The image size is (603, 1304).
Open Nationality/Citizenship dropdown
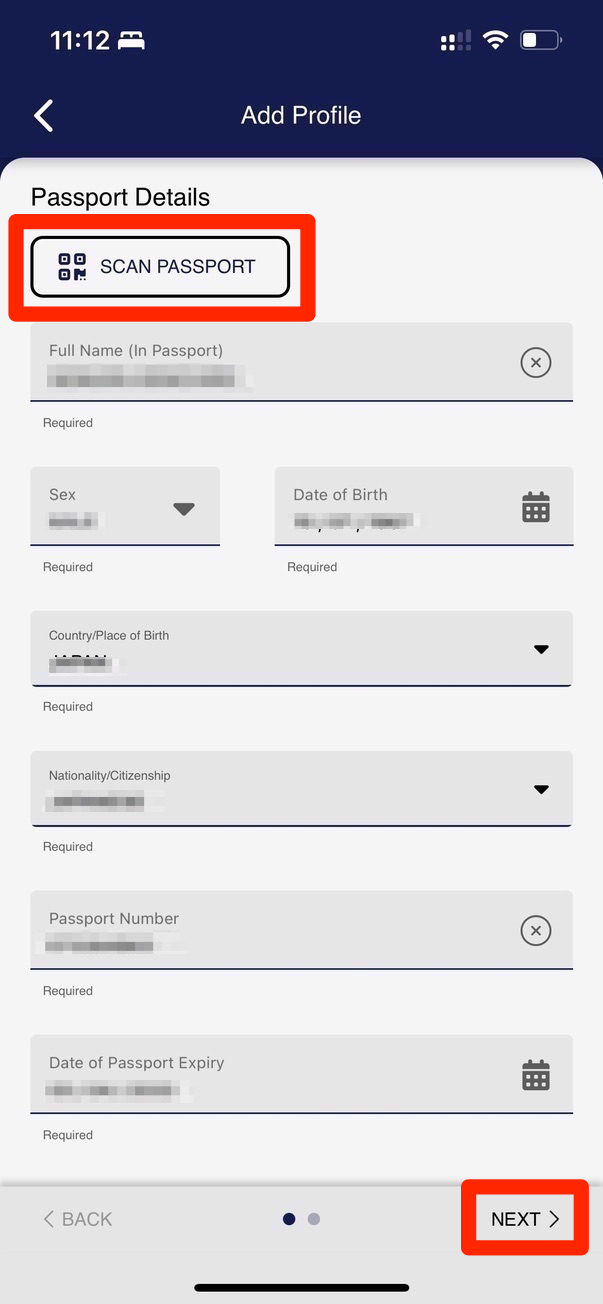541,789
